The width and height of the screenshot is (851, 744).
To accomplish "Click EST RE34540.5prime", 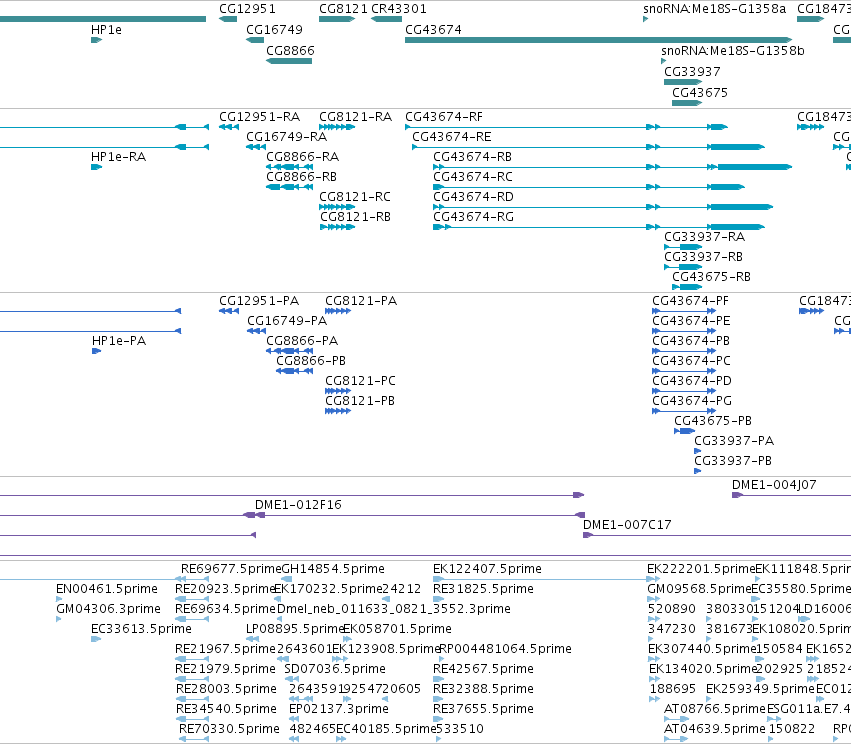I will pos(226,709).
